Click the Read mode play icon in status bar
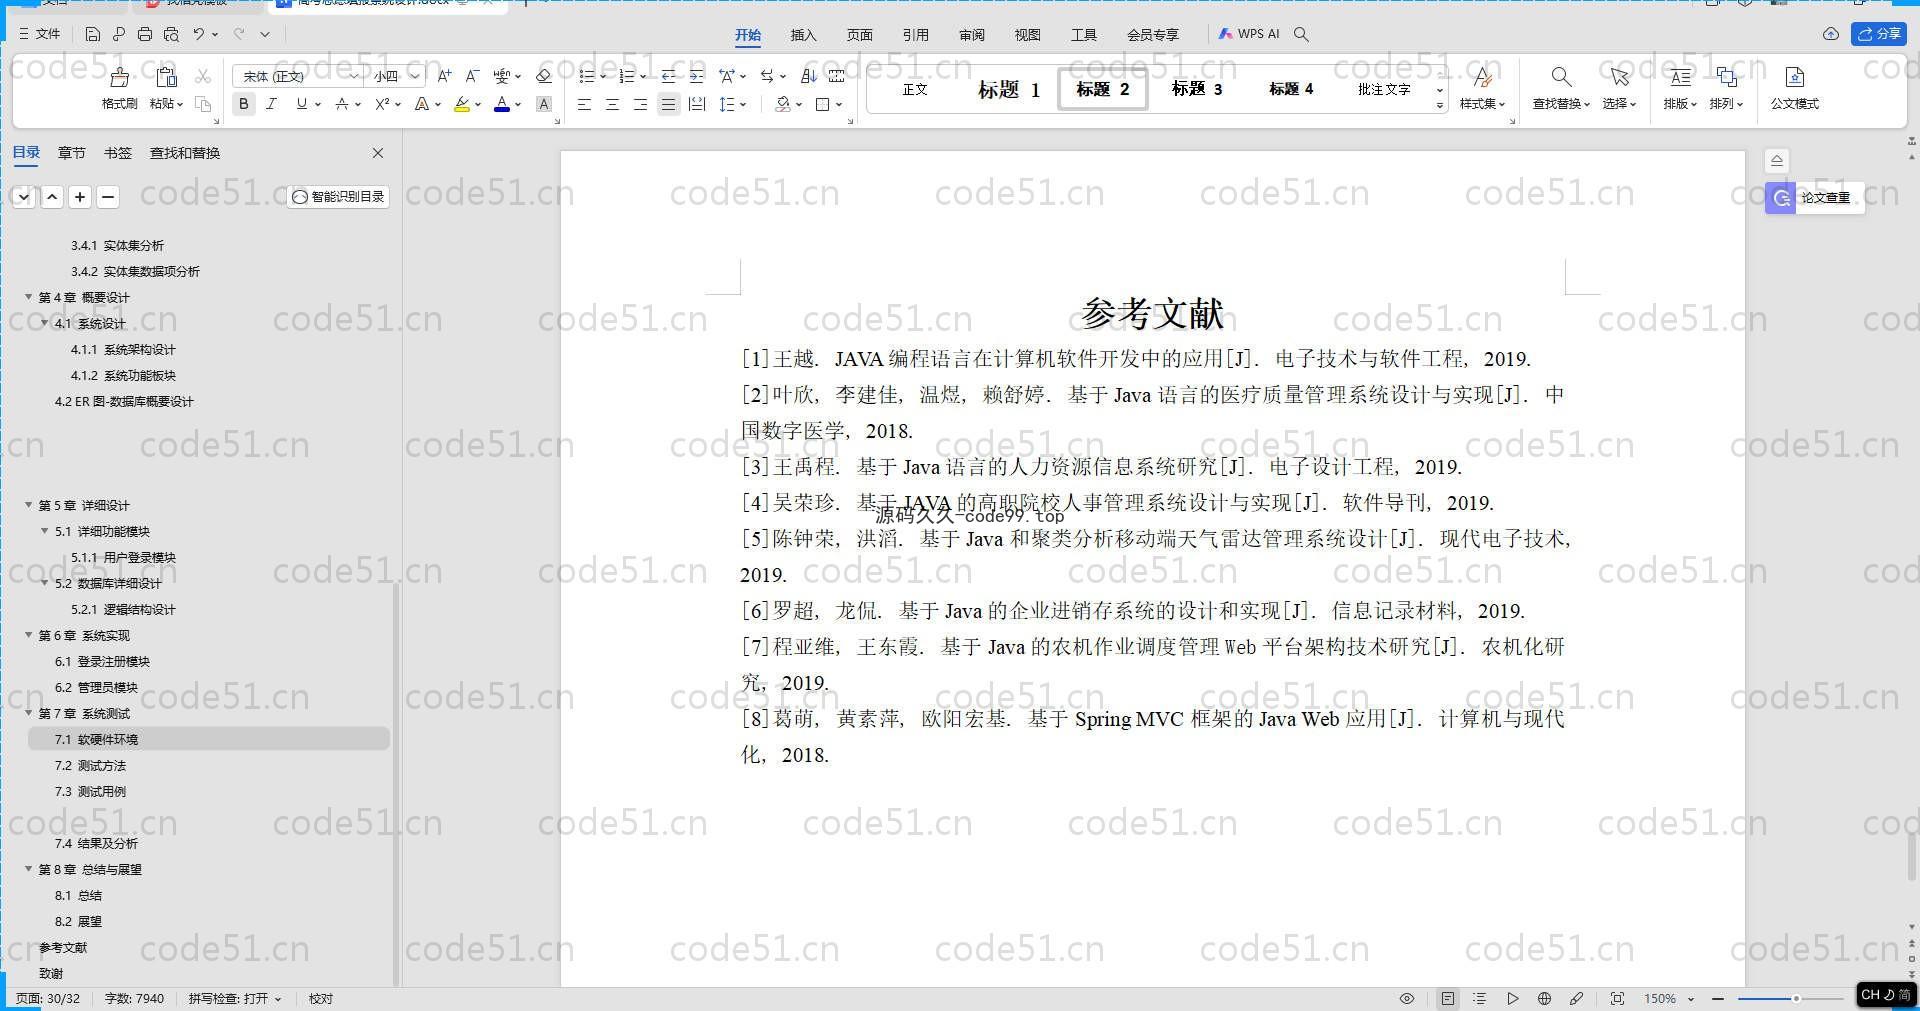 (1513, 998)
